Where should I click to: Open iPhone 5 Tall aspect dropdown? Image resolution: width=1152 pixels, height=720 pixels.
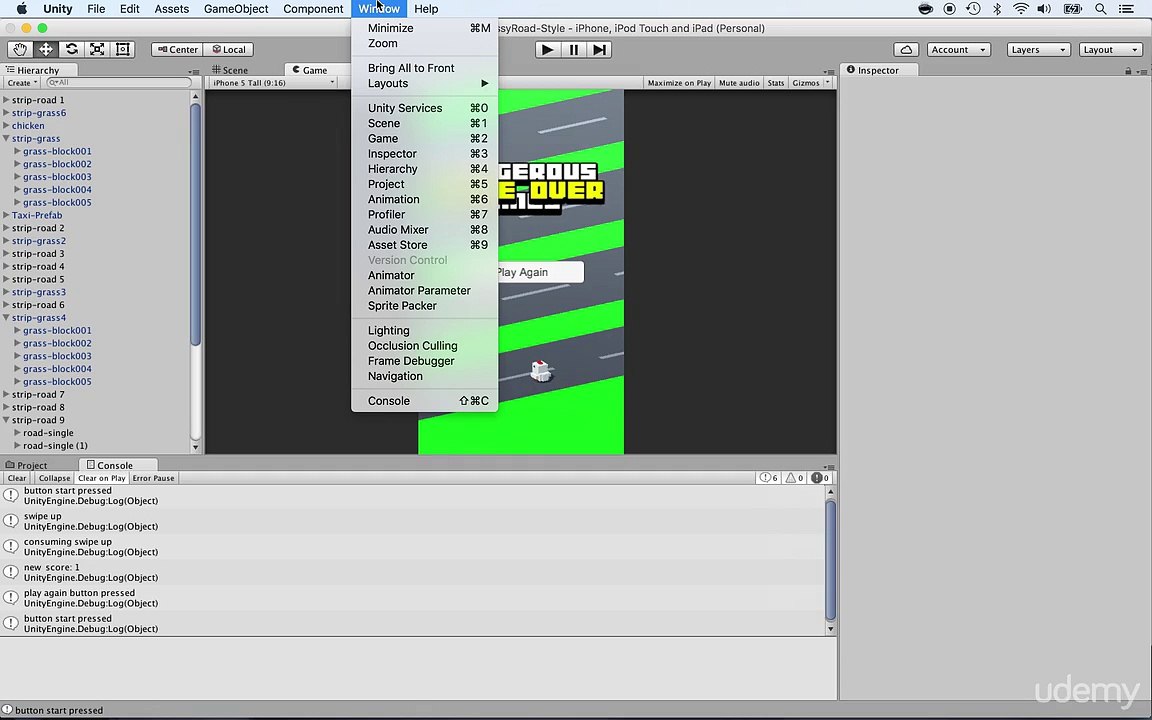point(273,83)
